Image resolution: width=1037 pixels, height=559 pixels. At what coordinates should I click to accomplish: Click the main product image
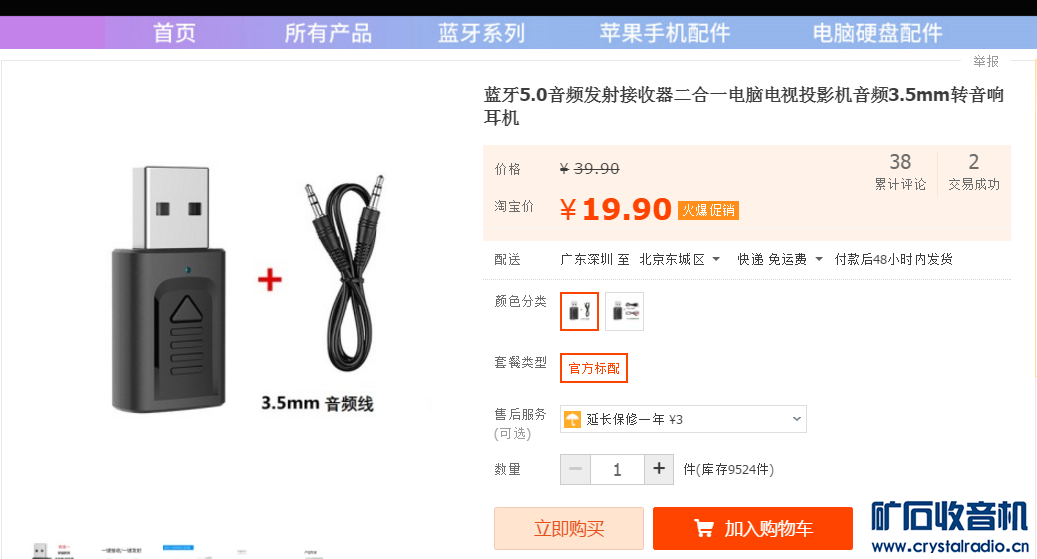pos(245,291)
